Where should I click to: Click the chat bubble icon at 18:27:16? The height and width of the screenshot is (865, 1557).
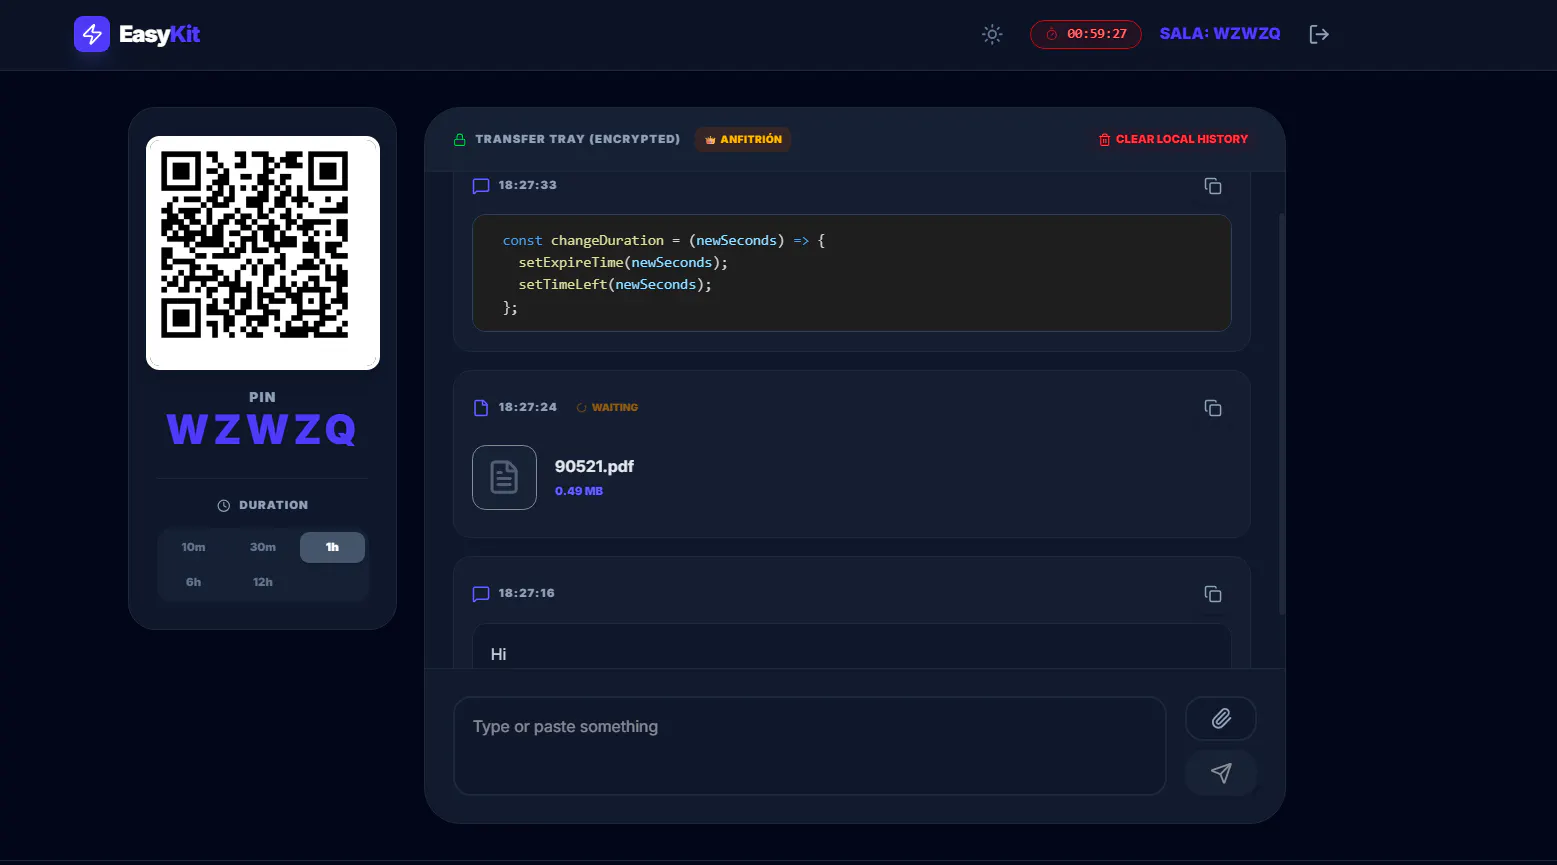click(481, 594)
